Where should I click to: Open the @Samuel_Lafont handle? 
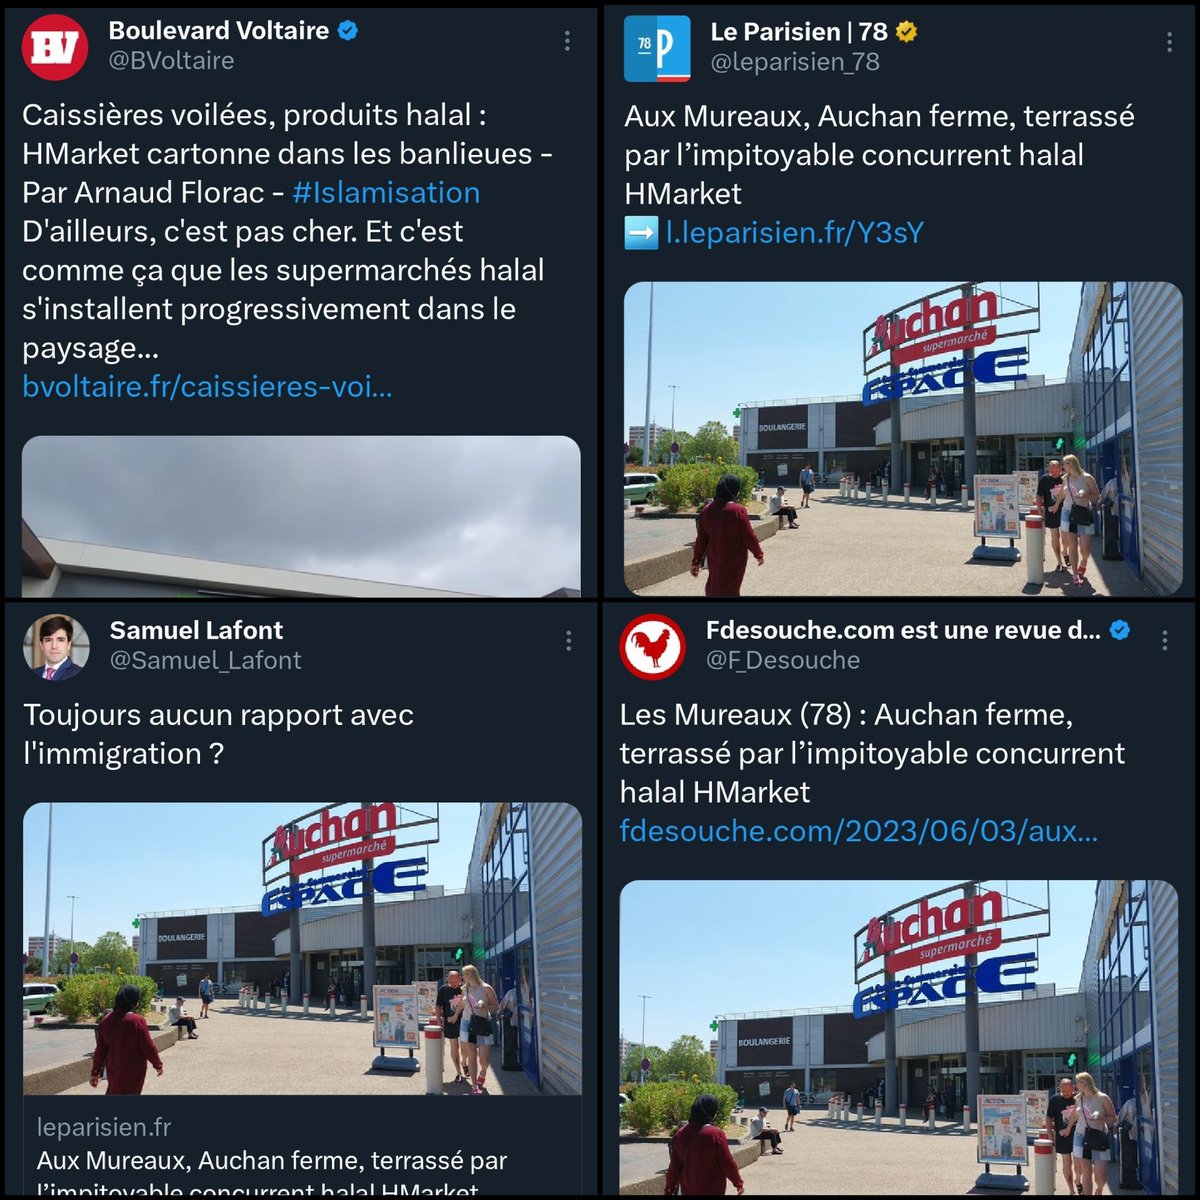[x=205, y=661]
